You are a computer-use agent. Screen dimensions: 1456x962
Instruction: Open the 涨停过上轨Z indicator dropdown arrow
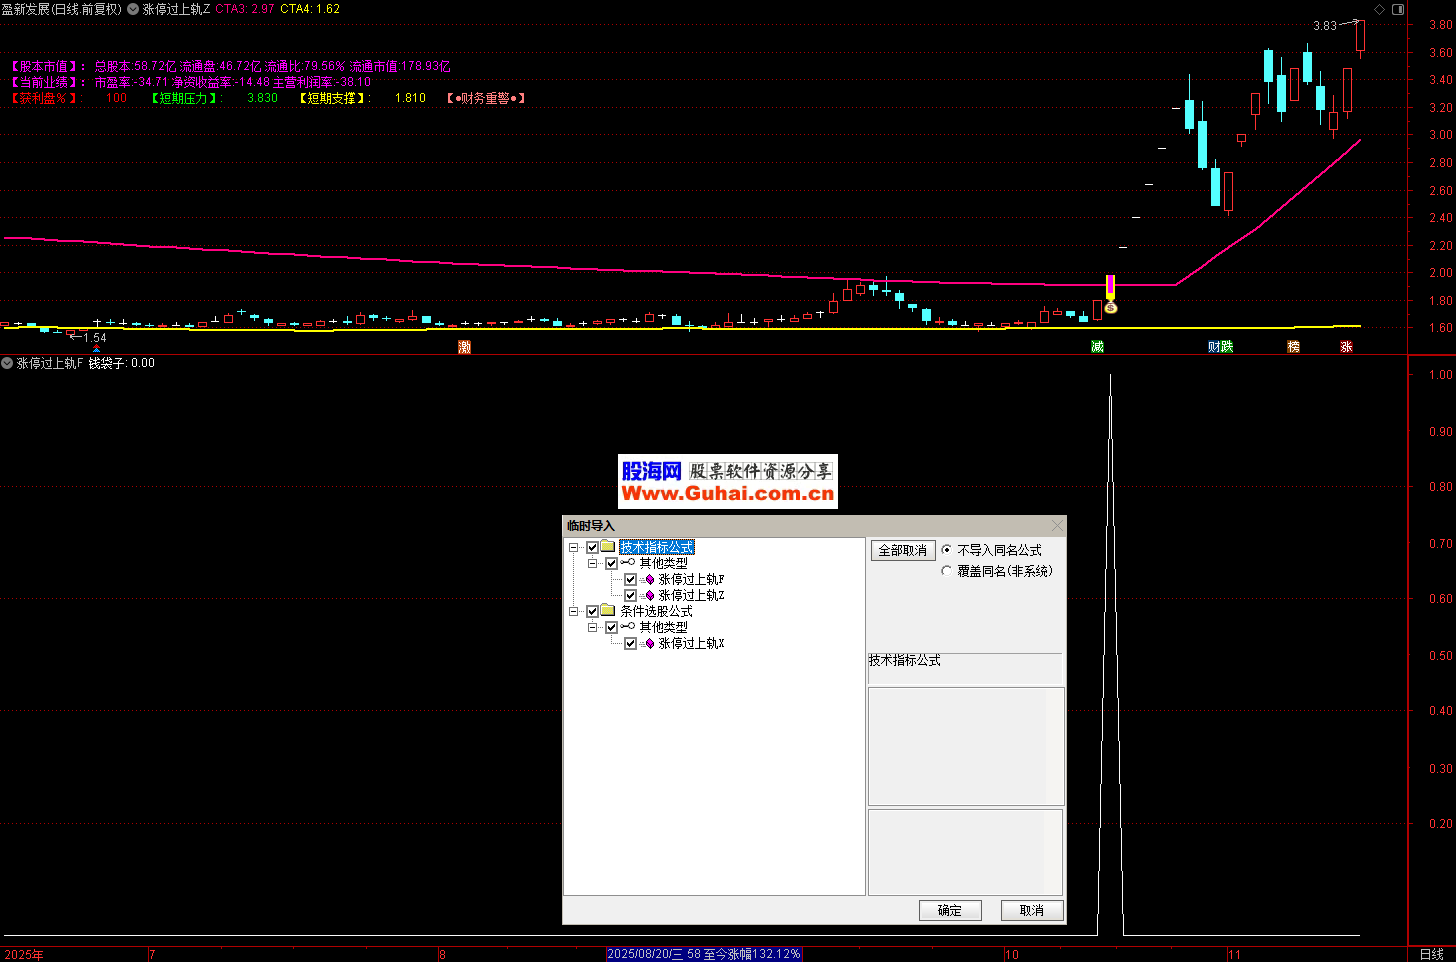133,9
